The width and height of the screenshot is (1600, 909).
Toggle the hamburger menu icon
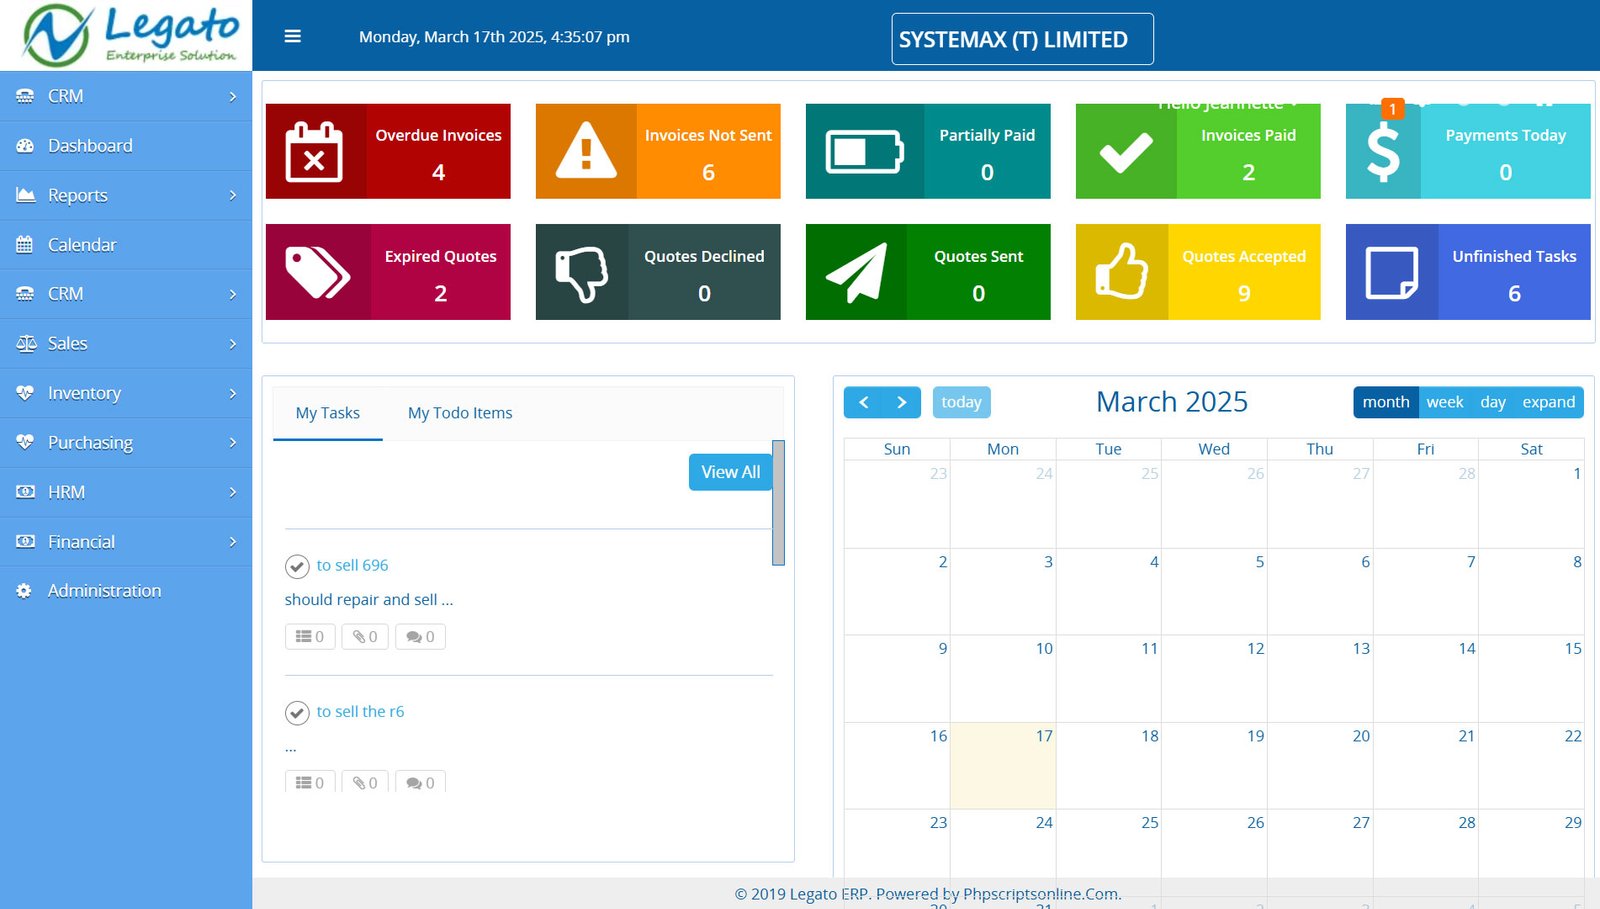pos(293,36)
